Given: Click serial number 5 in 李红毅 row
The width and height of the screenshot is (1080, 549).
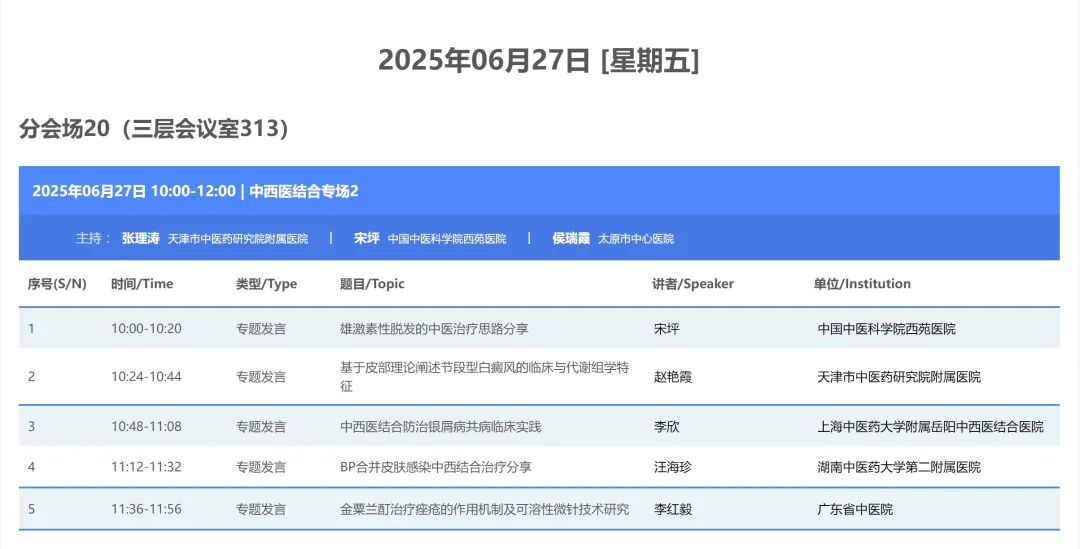Looking at the screenshot, I should tap(31, 510).
